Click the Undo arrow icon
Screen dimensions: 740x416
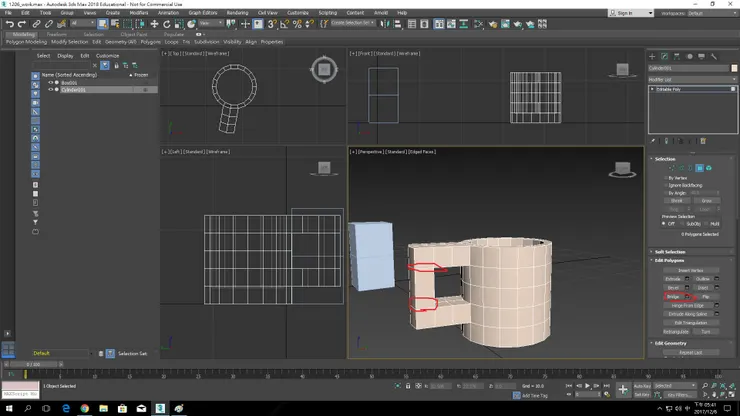[9, 24]
